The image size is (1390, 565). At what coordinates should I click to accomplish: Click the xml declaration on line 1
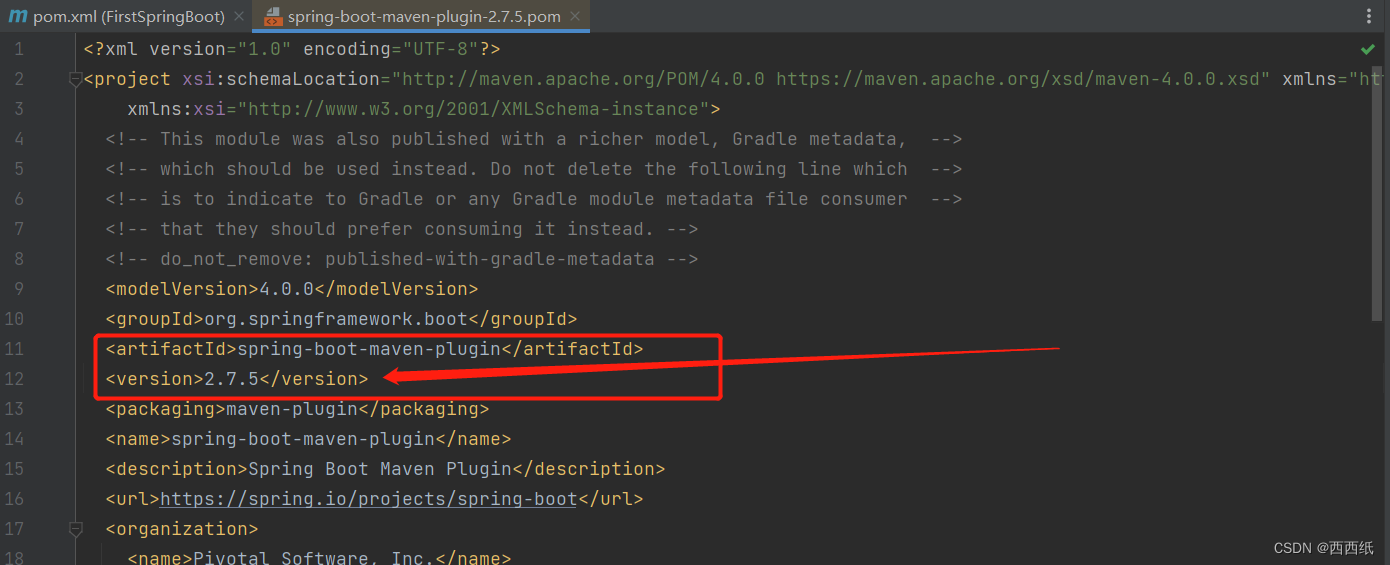coord(292,48)
